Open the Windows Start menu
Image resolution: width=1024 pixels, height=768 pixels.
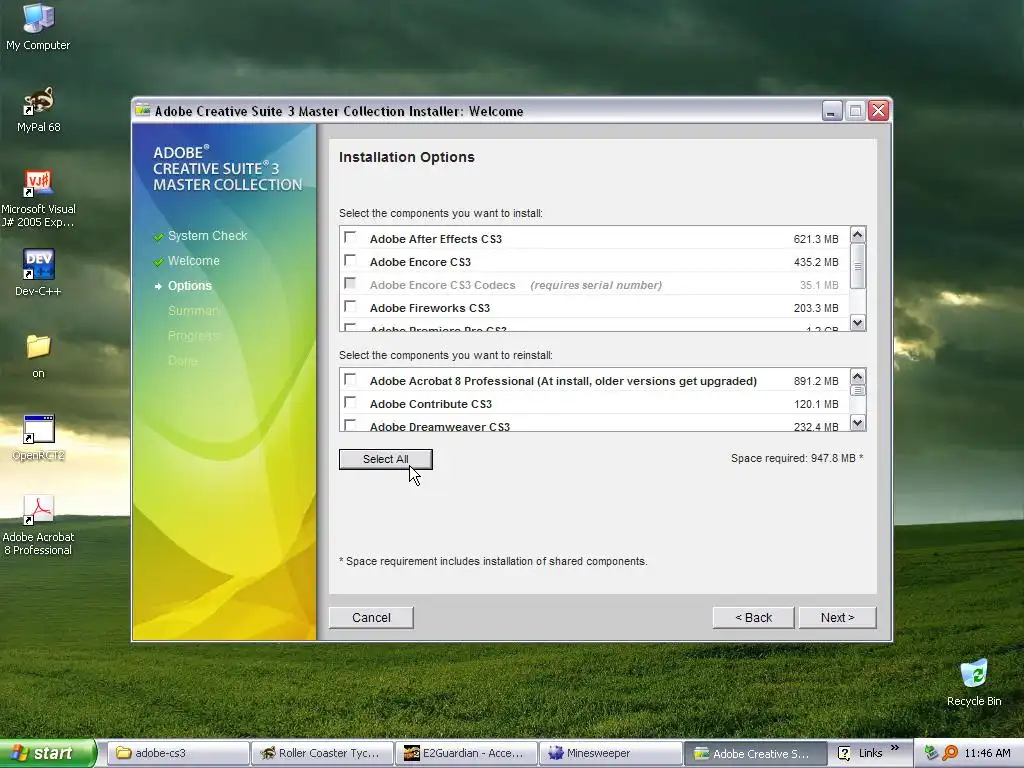[x=47, y=753]
